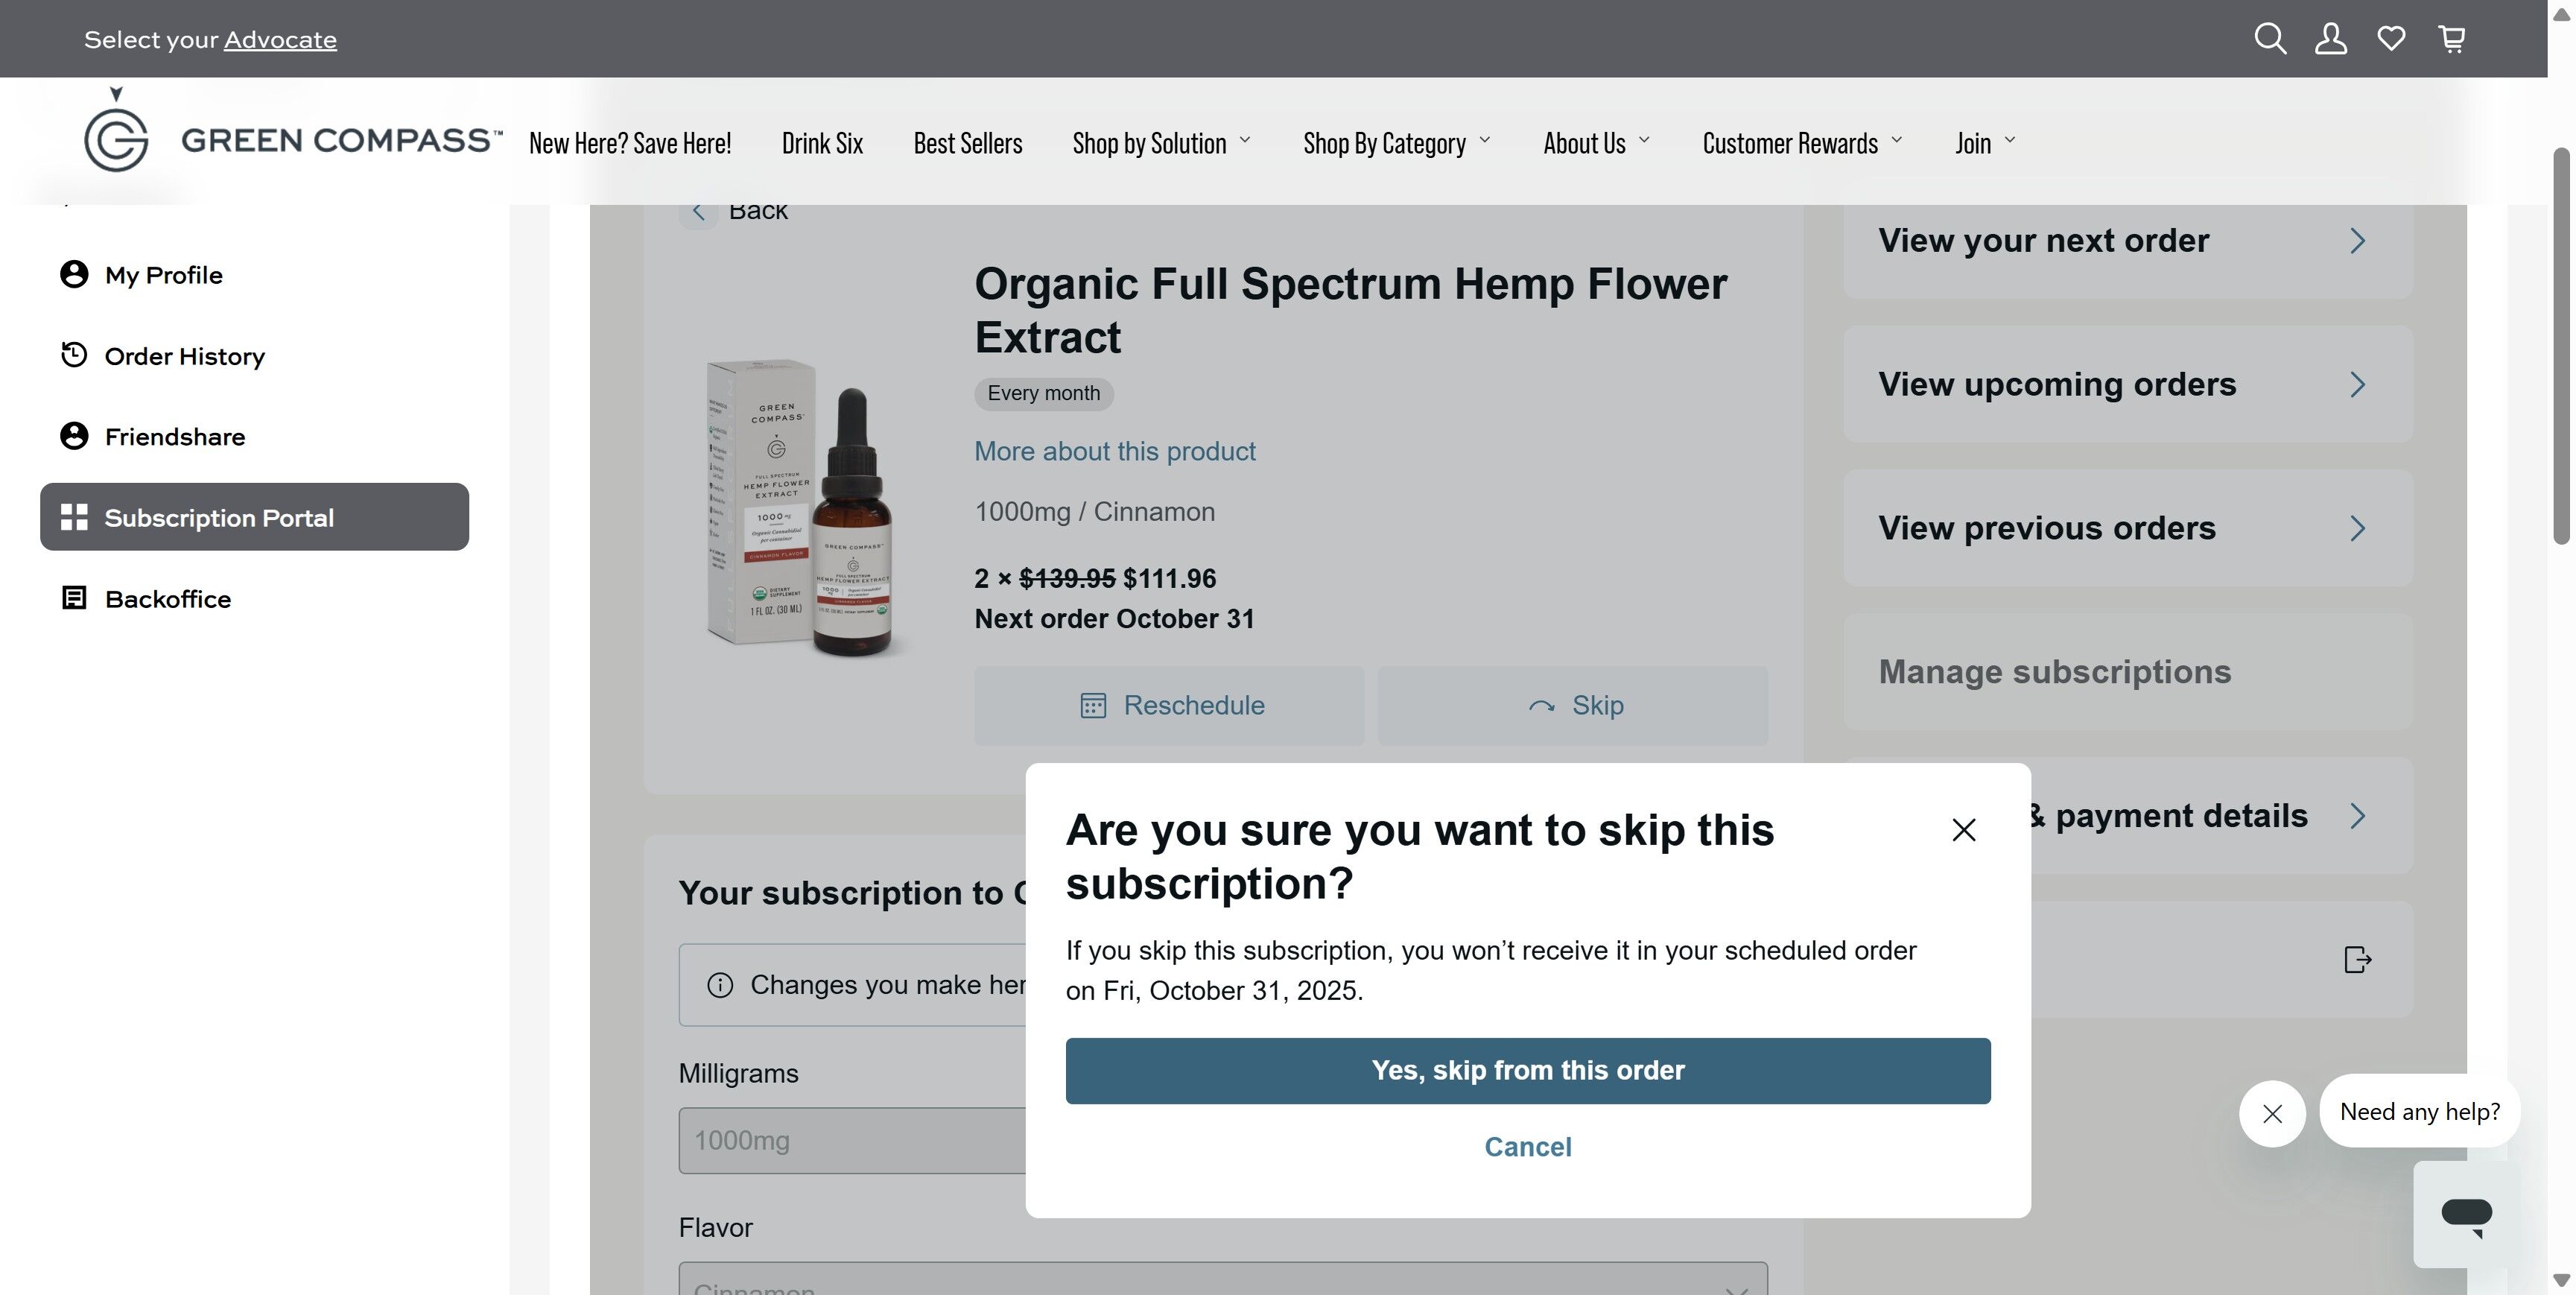Screen dimensions: 2576x1295
Task: Click the Back arrow icon
Action: coord(698,212)
